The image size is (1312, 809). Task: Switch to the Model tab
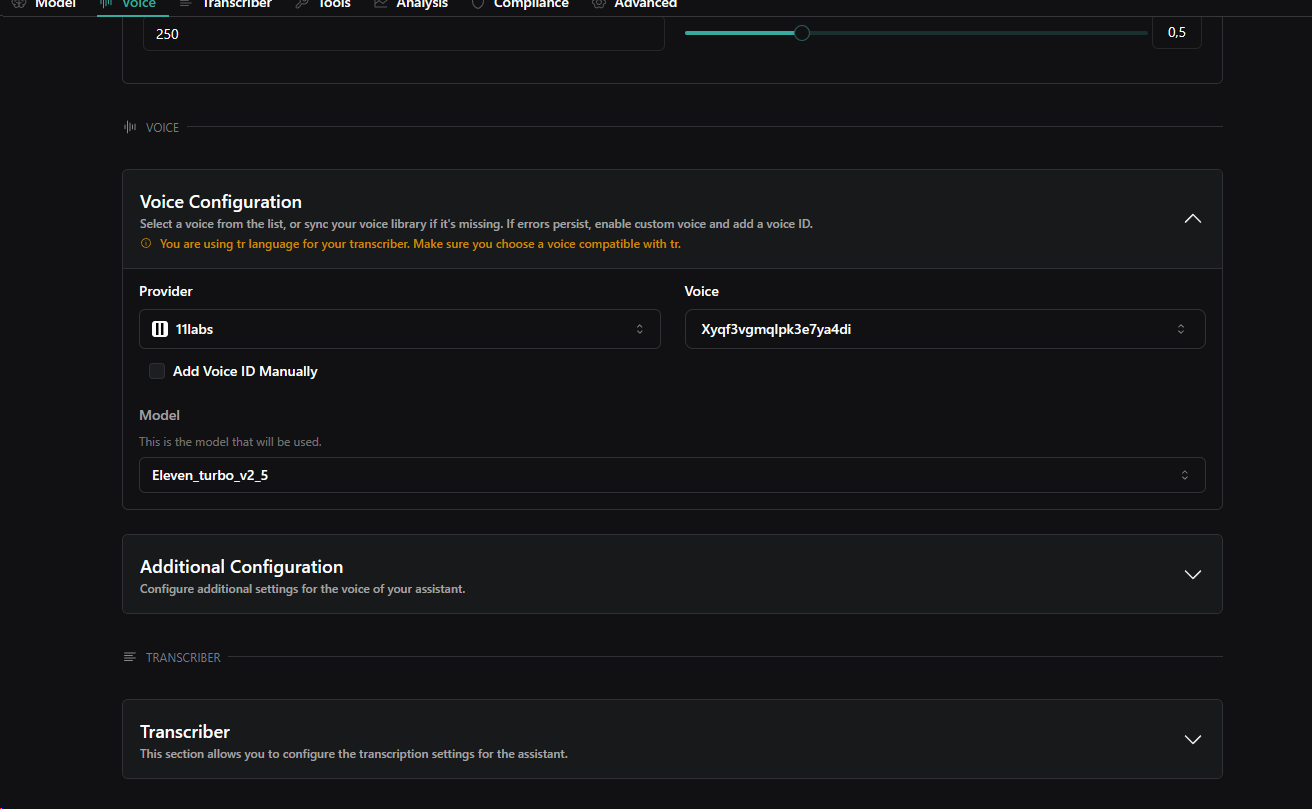(43, 4)
